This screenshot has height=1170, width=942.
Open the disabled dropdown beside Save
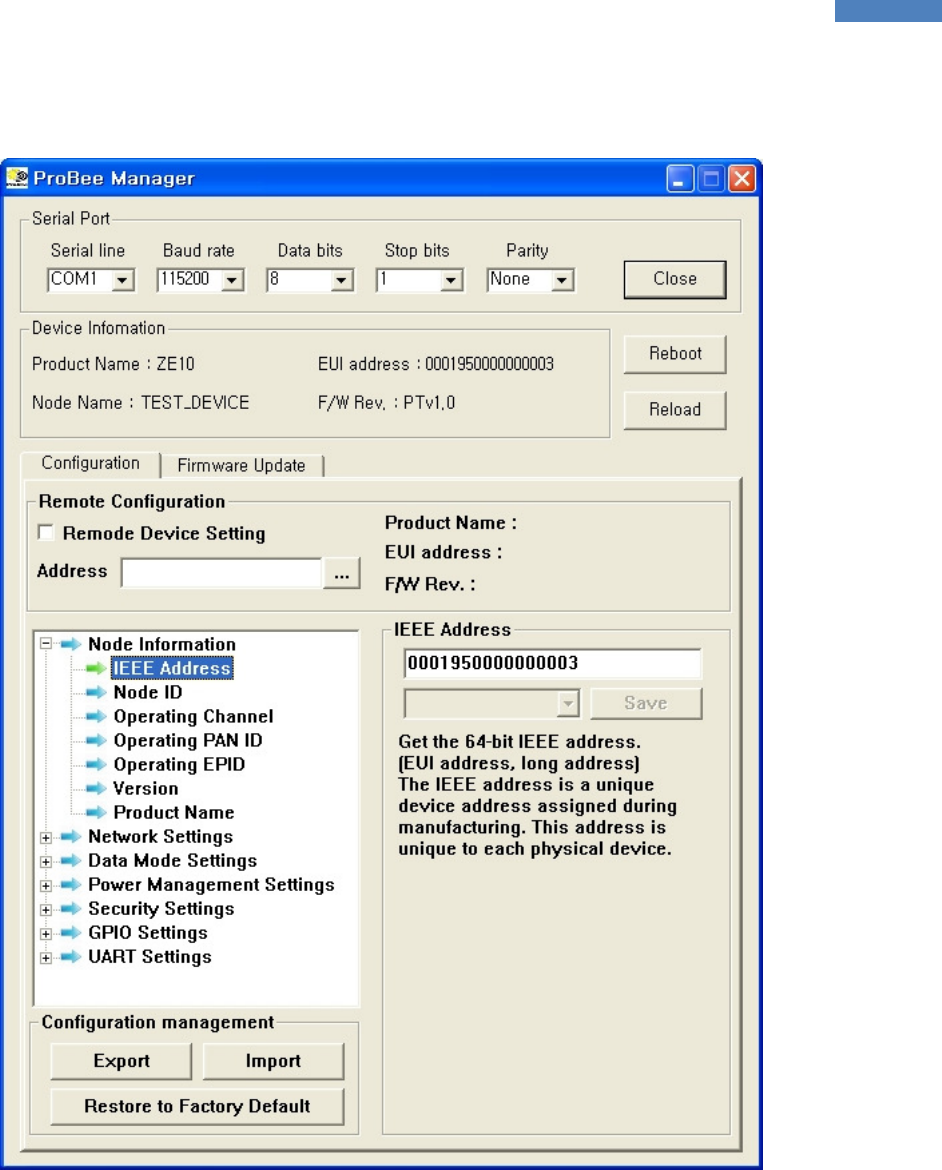[492, 703]
